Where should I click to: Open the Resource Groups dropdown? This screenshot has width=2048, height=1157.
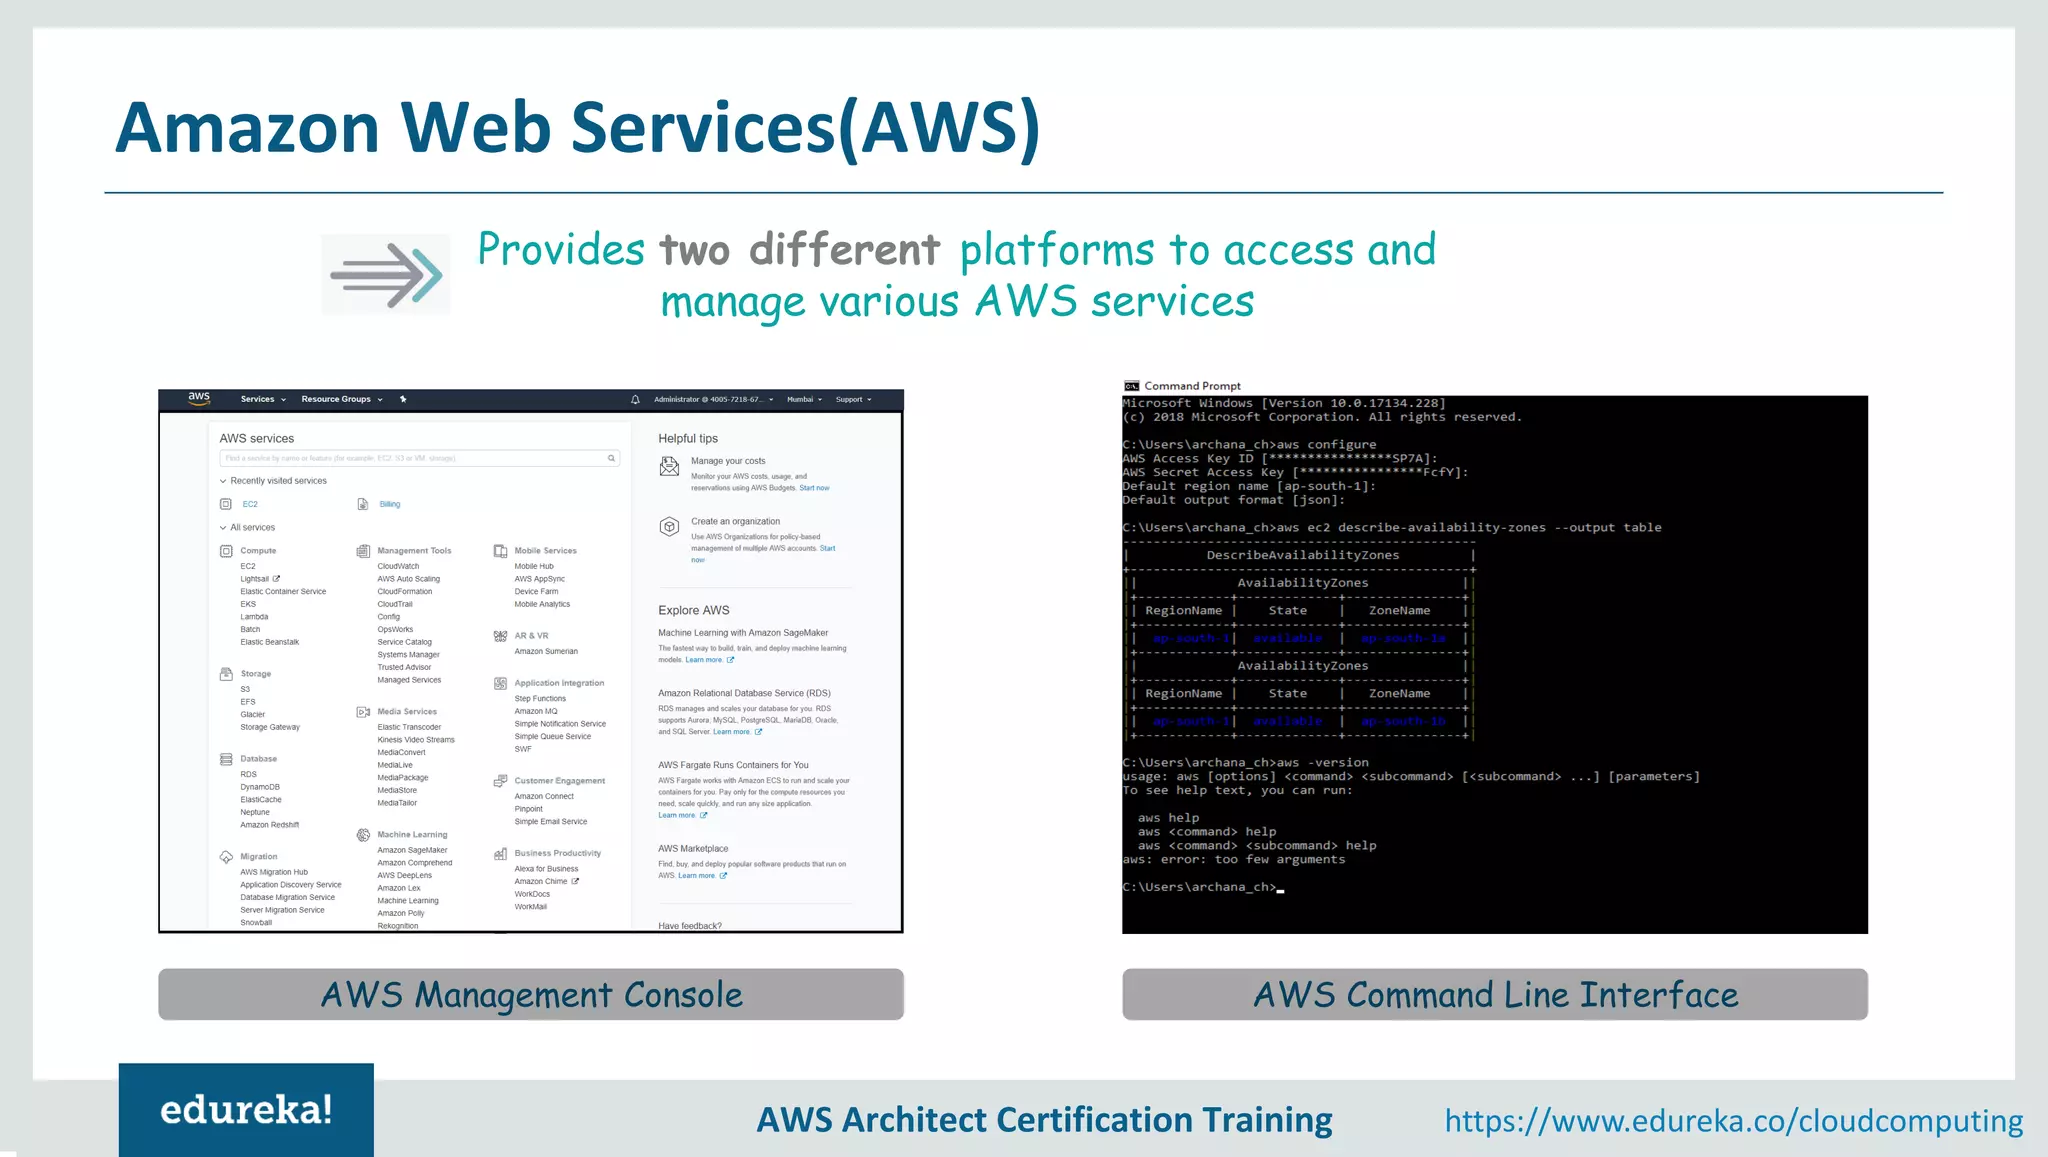point(342,399)
